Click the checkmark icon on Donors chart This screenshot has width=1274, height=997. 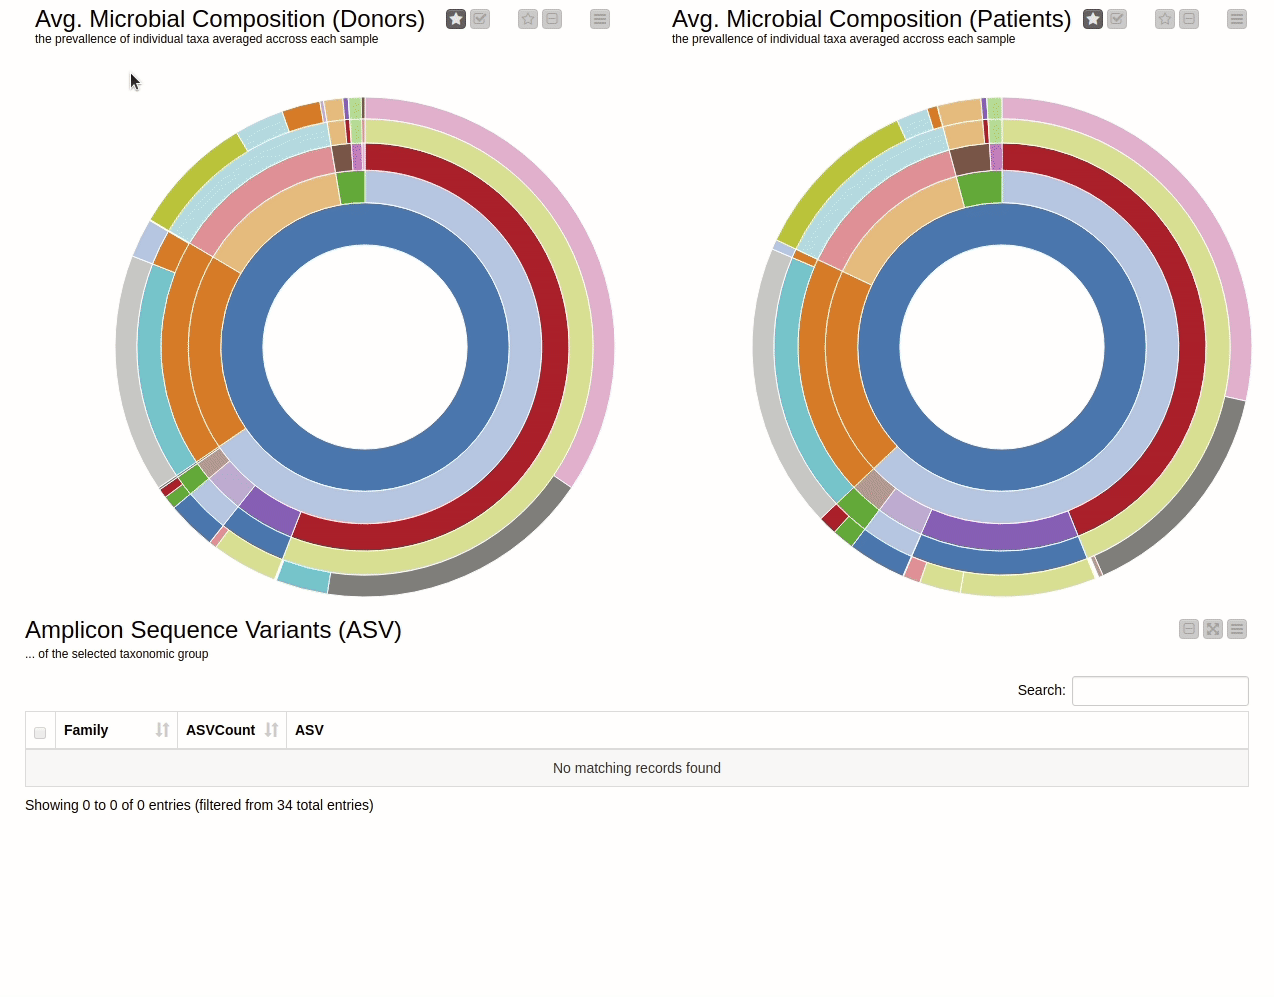tap(480, 19)
